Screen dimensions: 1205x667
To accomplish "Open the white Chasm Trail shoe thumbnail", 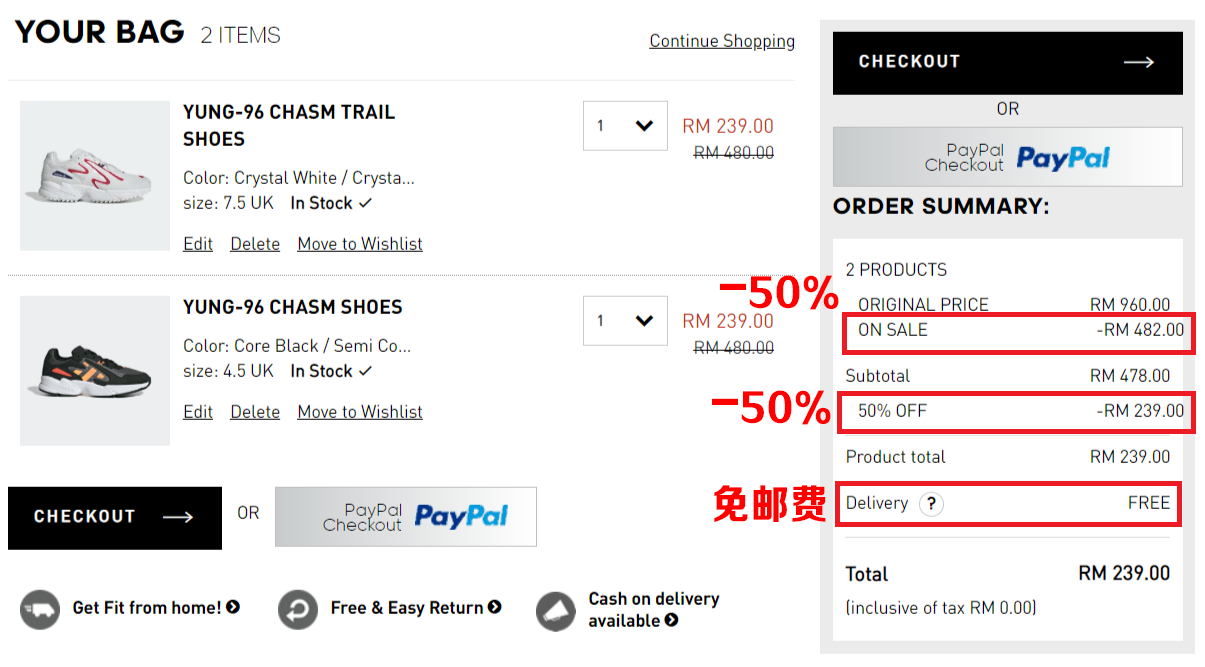I will pyautogui.click(x=95, y=175).
